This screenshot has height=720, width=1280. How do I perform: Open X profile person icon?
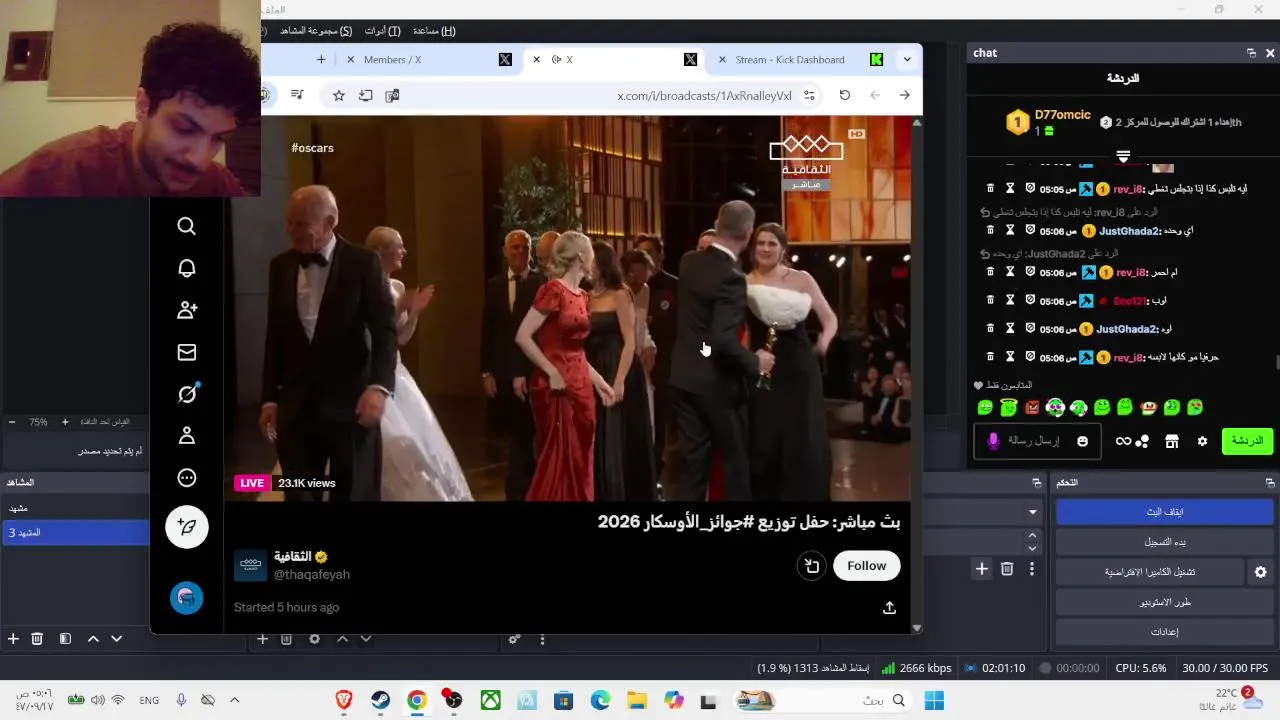coord(187,436)
